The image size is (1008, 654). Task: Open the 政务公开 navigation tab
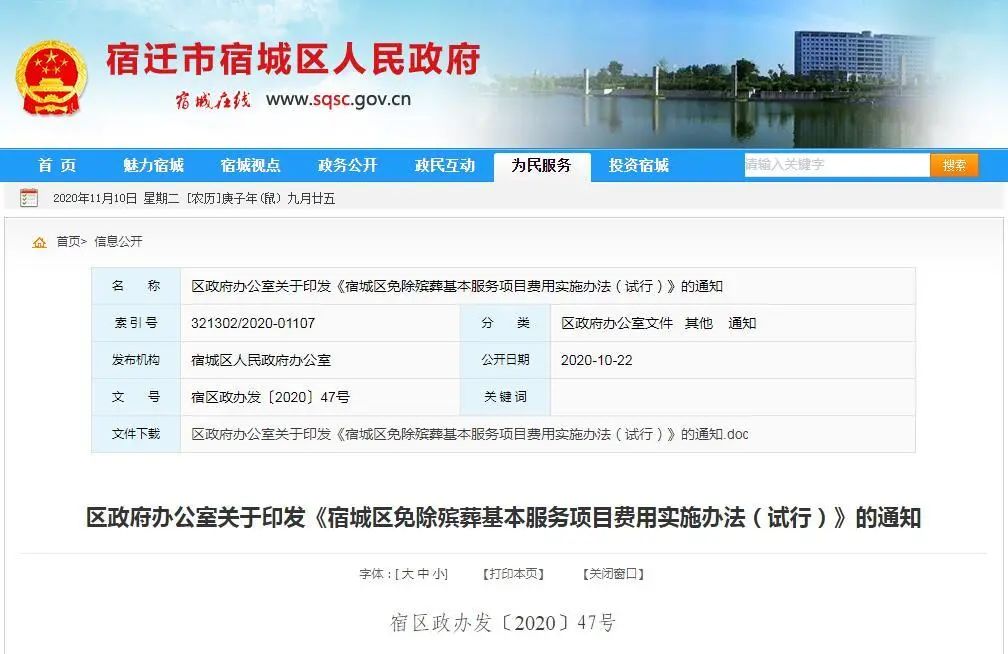click(348, 166)
